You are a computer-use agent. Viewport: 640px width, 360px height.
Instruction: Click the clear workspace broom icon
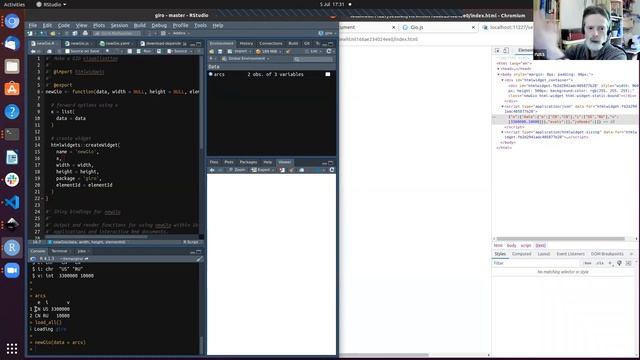pyautogui.click(x=288, y=51)
